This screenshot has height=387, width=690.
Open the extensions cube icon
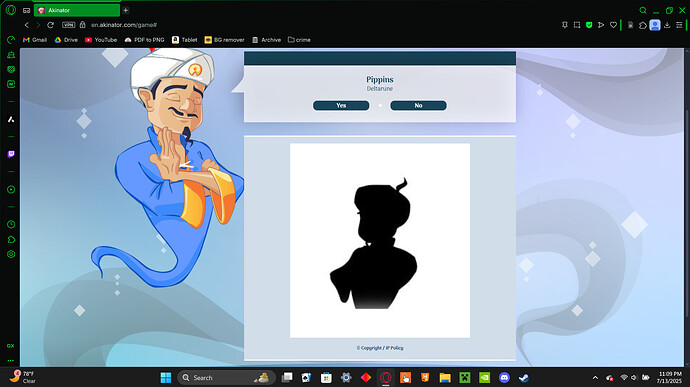pyautogui.click(x=643, y=25)
